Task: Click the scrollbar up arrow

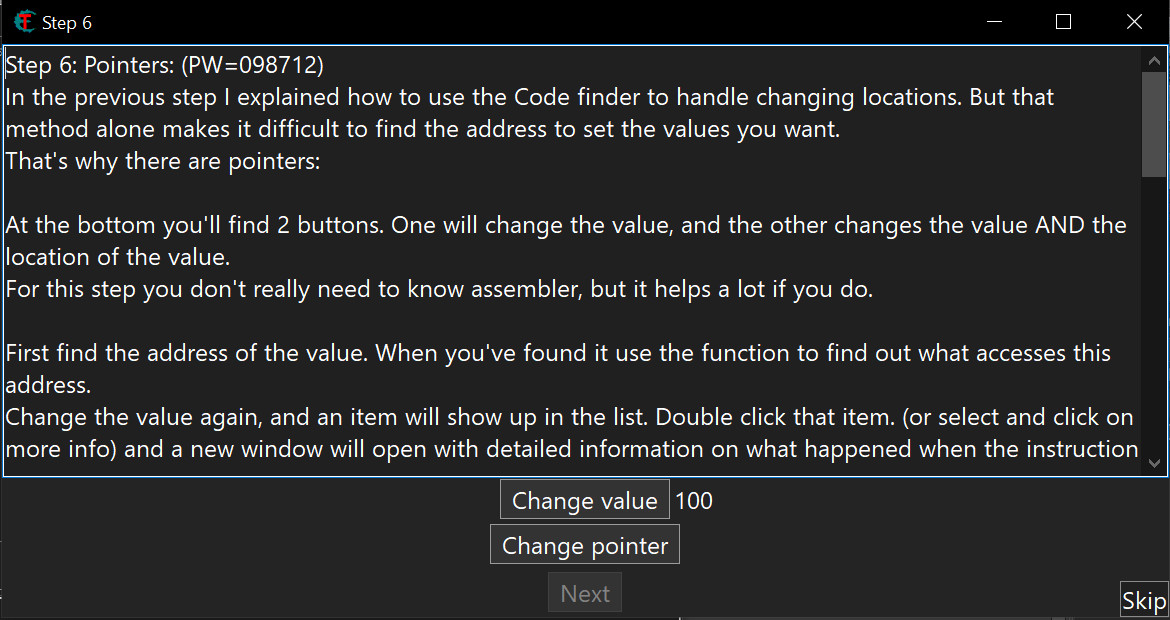Action: 1154,60
